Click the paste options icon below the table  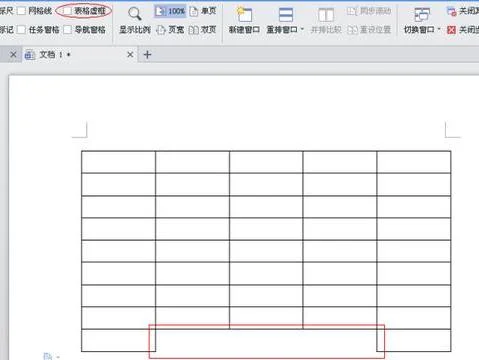[48, 356]
